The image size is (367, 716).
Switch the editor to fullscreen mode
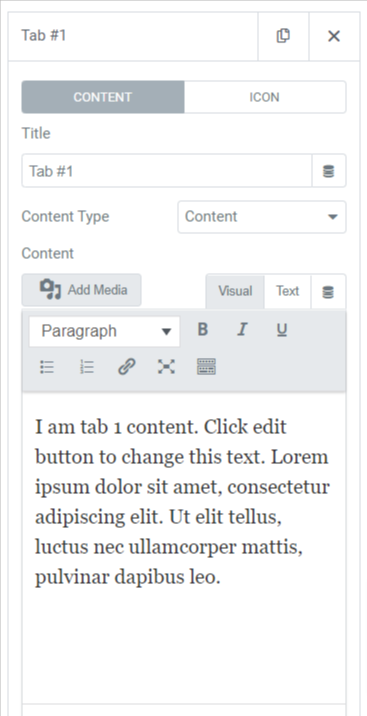(x=166, y=367)
